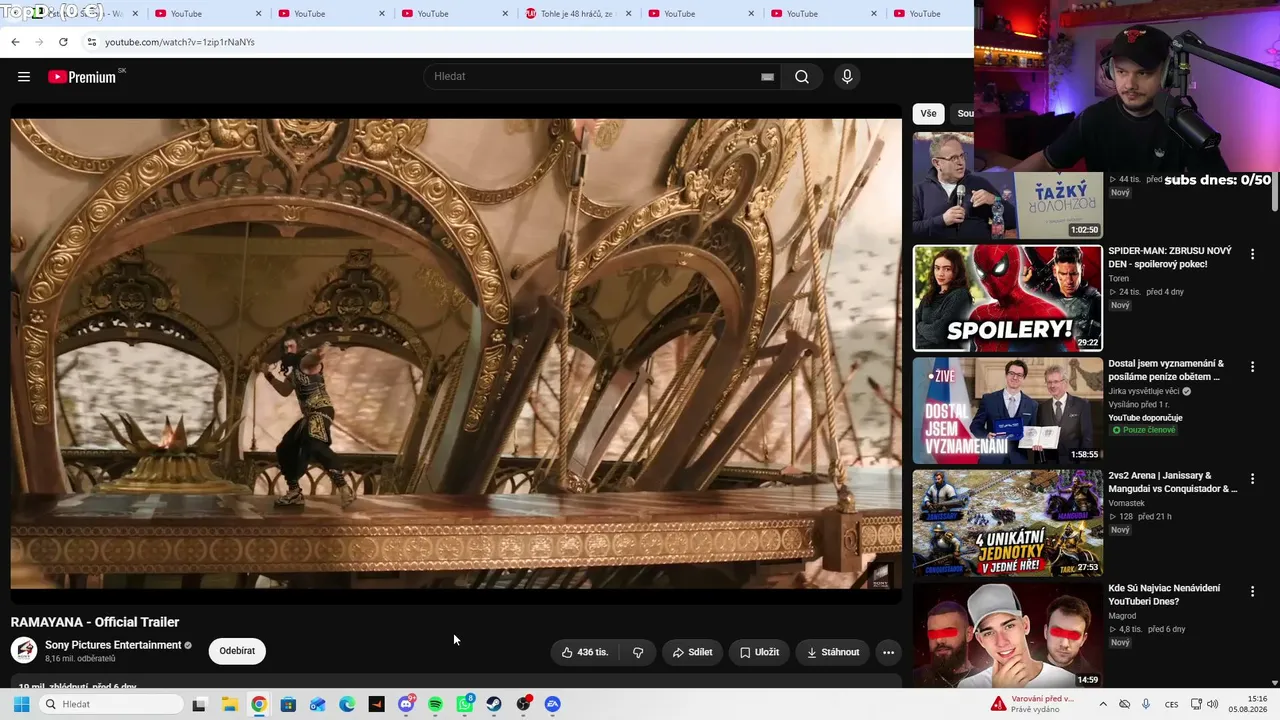Open options menu for SPIDER-MAN: ZBRUSU NOVÝ DEN video

[x=1252, y=255]
